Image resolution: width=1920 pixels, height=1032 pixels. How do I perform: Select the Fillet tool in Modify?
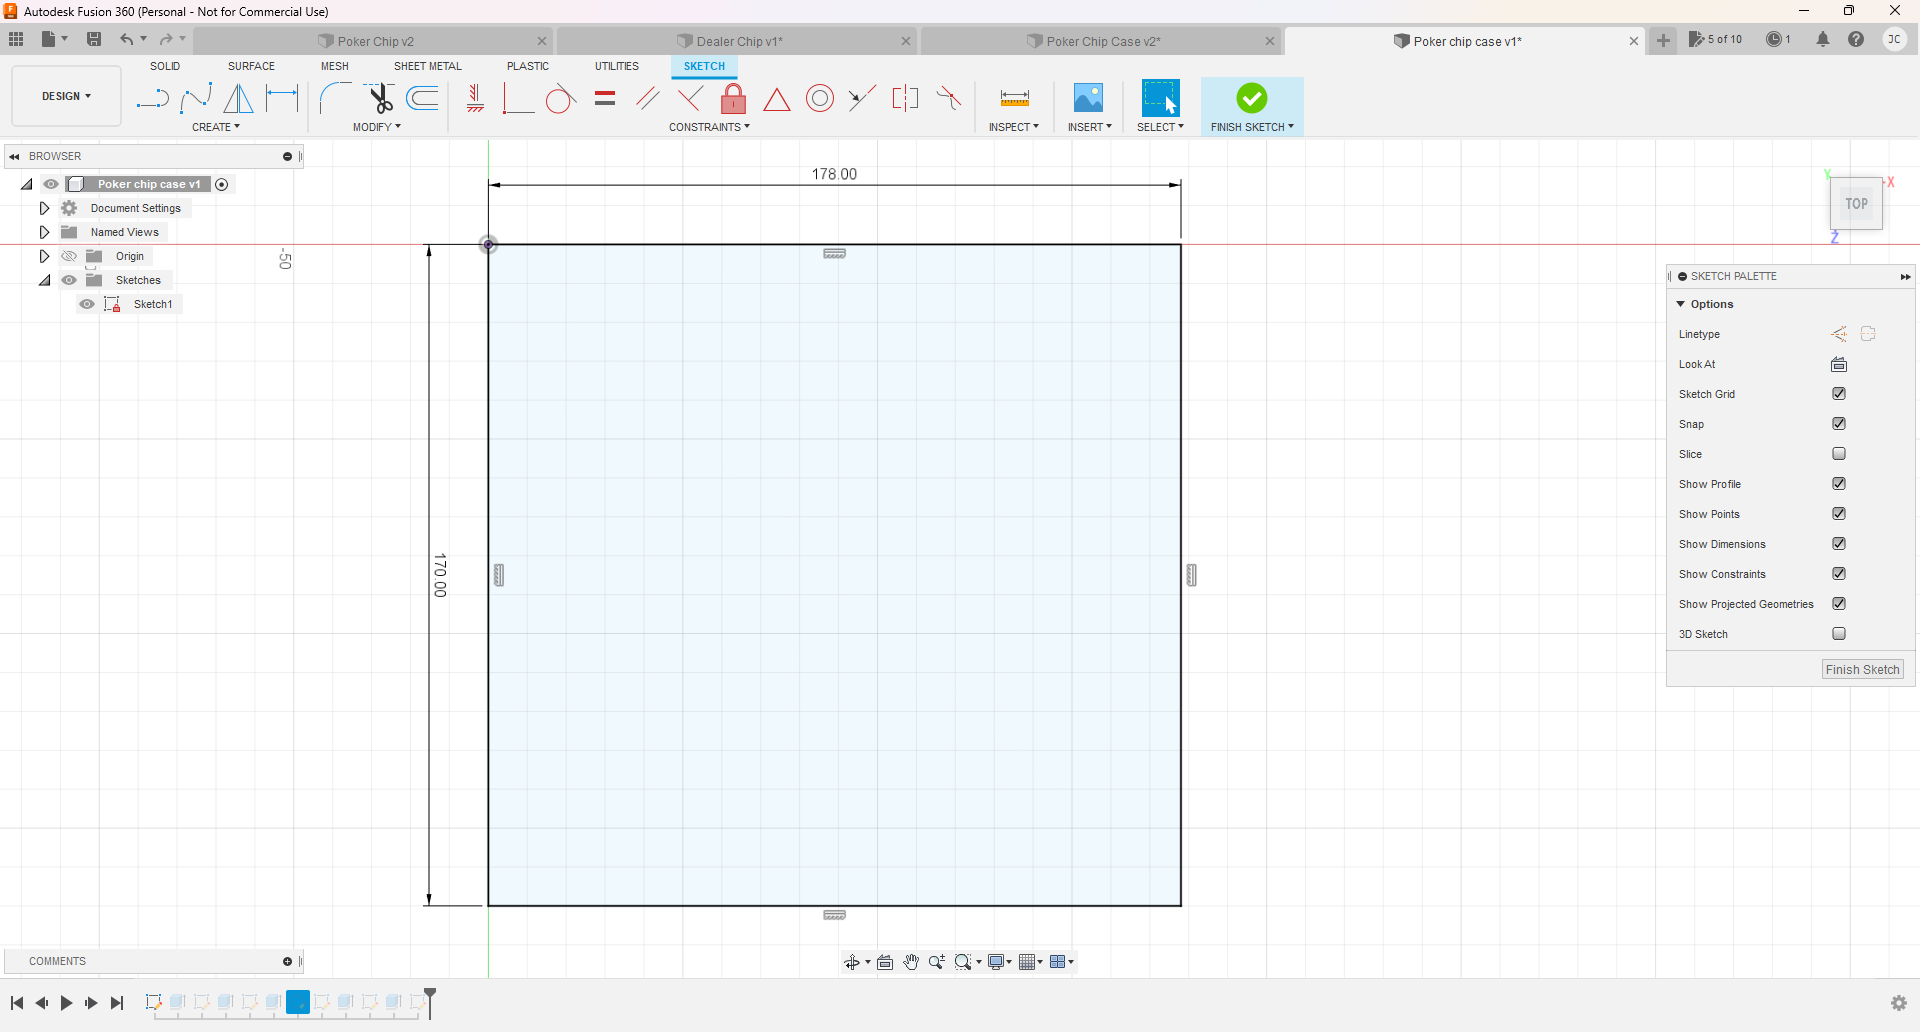point(335,98)
